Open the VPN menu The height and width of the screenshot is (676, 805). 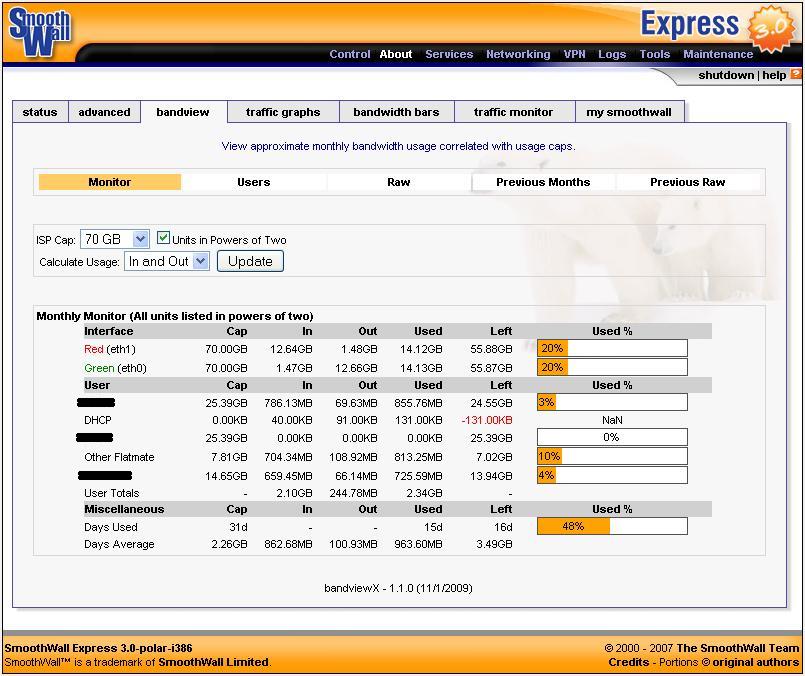[574, 54]
